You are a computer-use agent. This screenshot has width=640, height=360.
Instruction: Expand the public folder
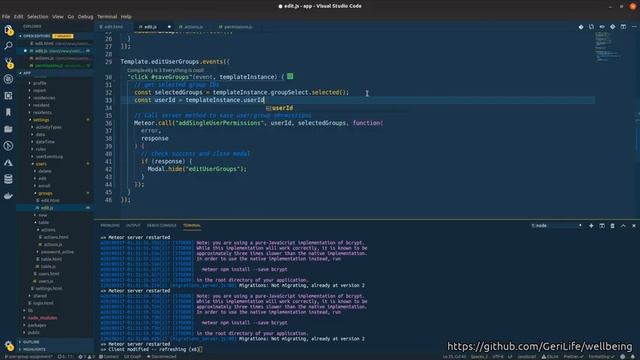click(x=33, y=333)
